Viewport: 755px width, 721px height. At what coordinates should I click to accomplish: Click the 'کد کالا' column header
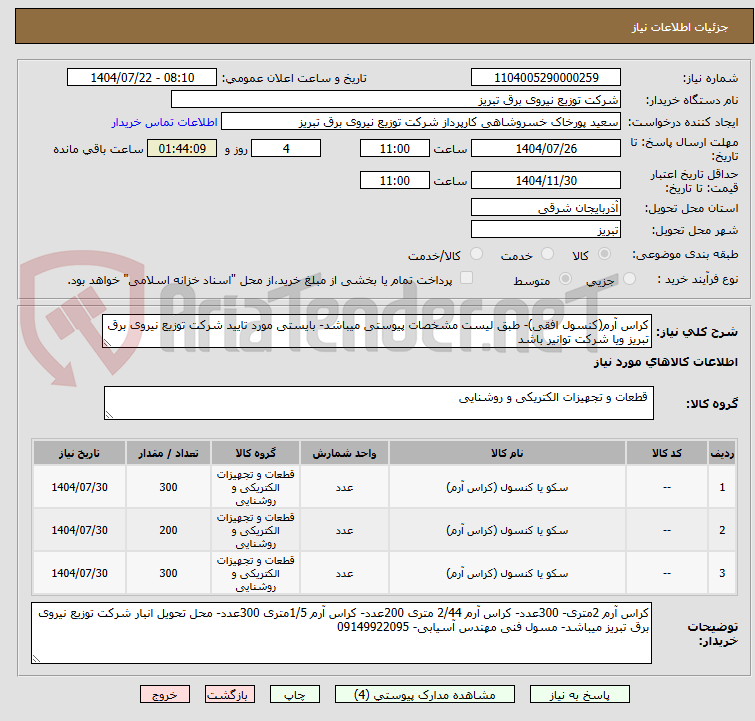coord(667,453)
